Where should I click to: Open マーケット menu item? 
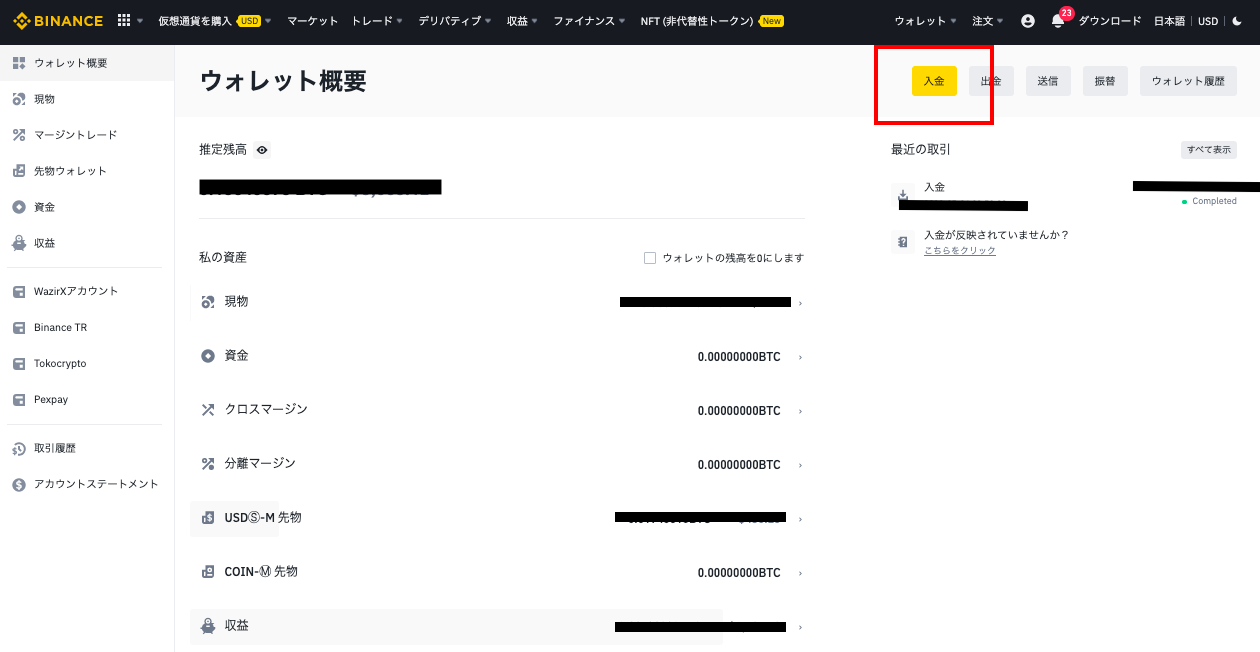[312, 21]
